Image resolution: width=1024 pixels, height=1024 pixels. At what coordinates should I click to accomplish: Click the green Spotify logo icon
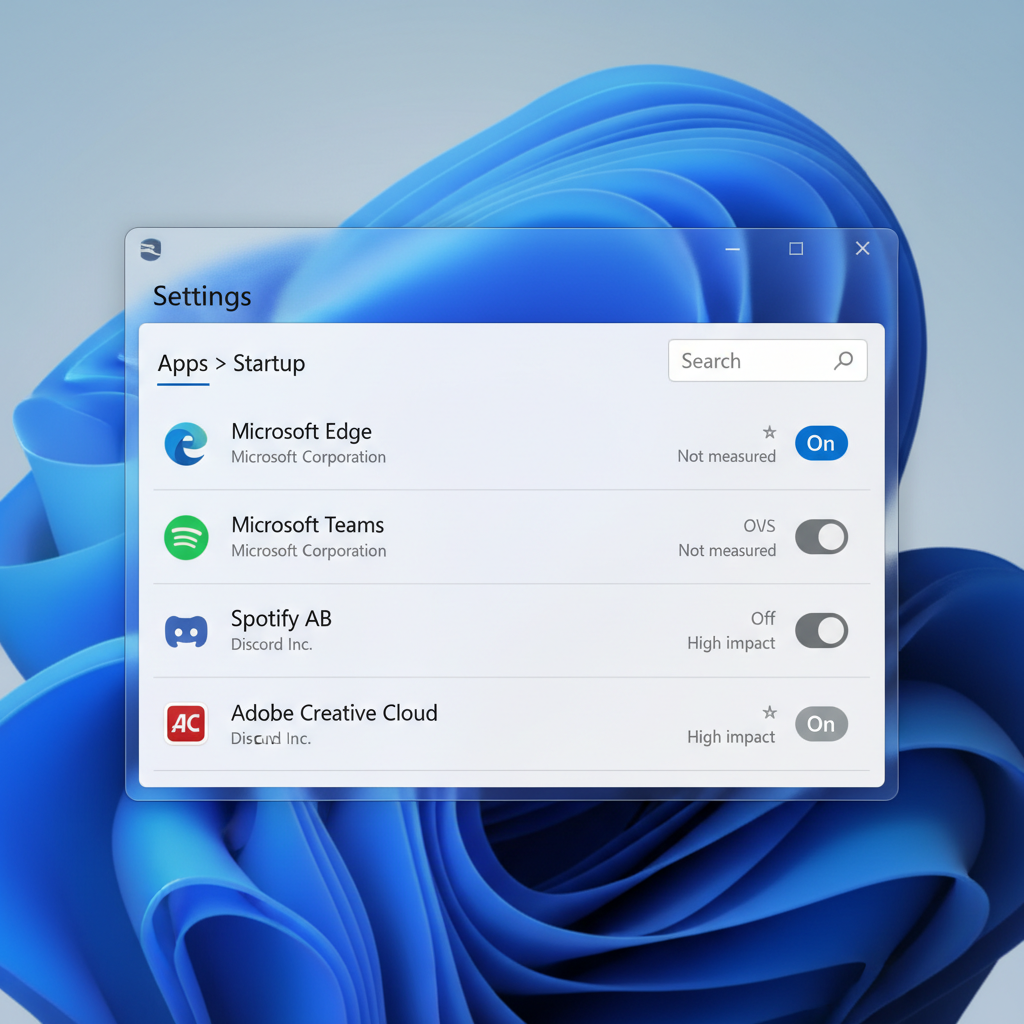click(x=186, y=538)
